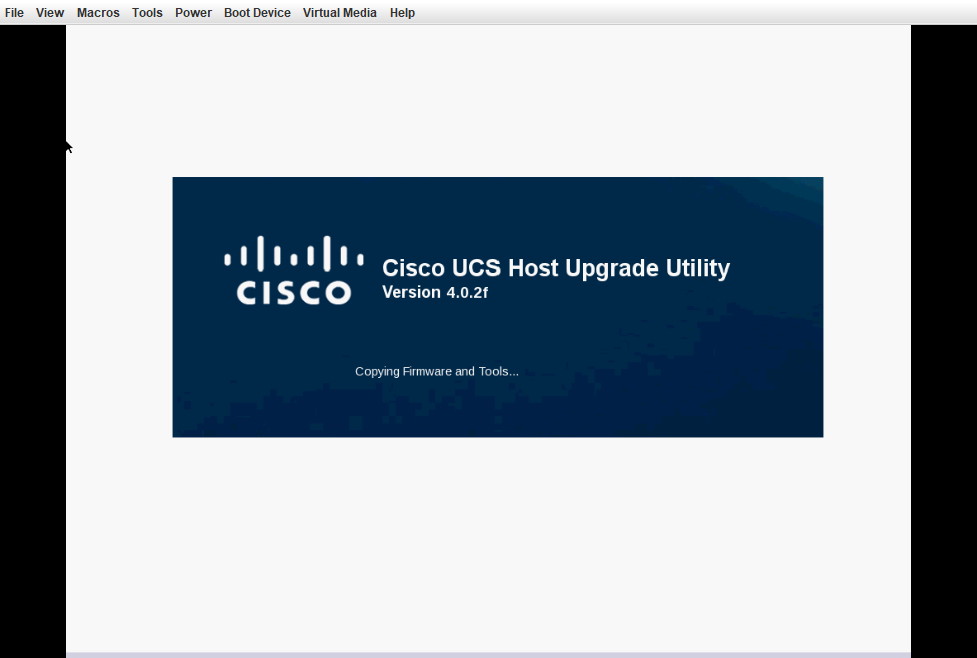Open the Boot Device menu
This screenshot has height=658, width=977.
pos(257,12)
